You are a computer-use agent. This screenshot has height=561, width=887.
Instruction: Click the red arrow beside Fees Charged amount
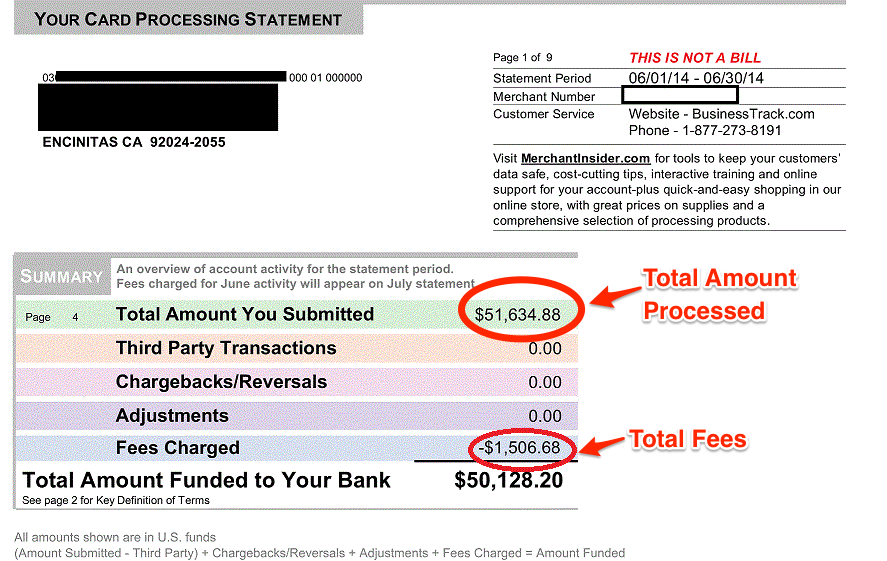[x=602, y=444]
